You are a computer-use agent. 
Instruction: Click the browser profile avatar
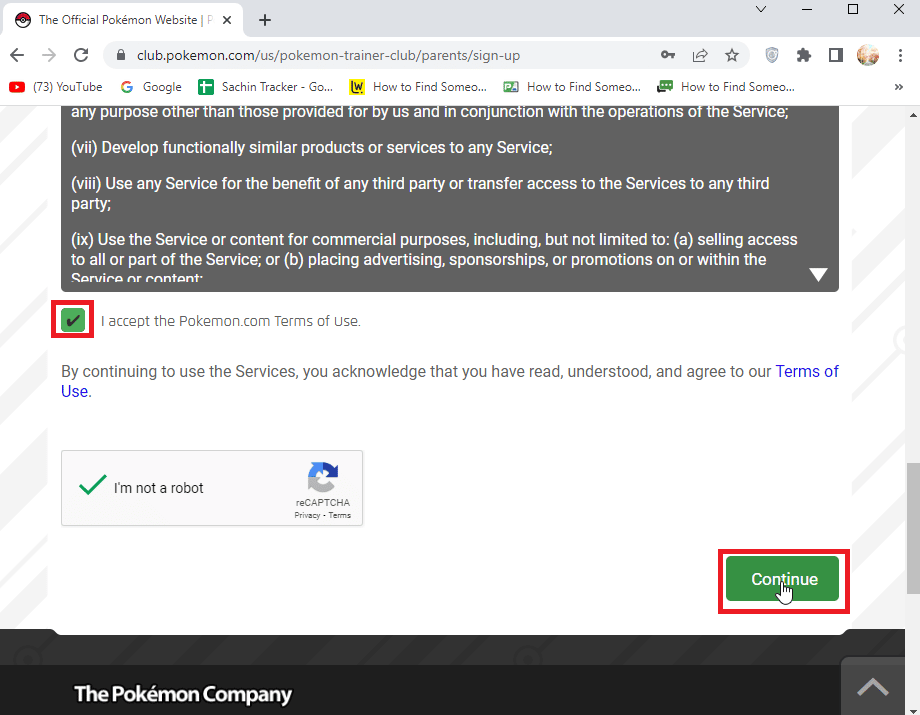pos(867,55)
